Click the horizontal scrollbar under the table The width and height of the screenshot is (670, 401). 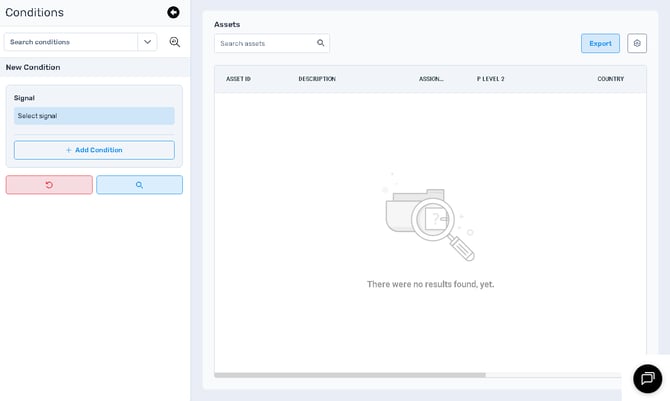coord(350,375)
